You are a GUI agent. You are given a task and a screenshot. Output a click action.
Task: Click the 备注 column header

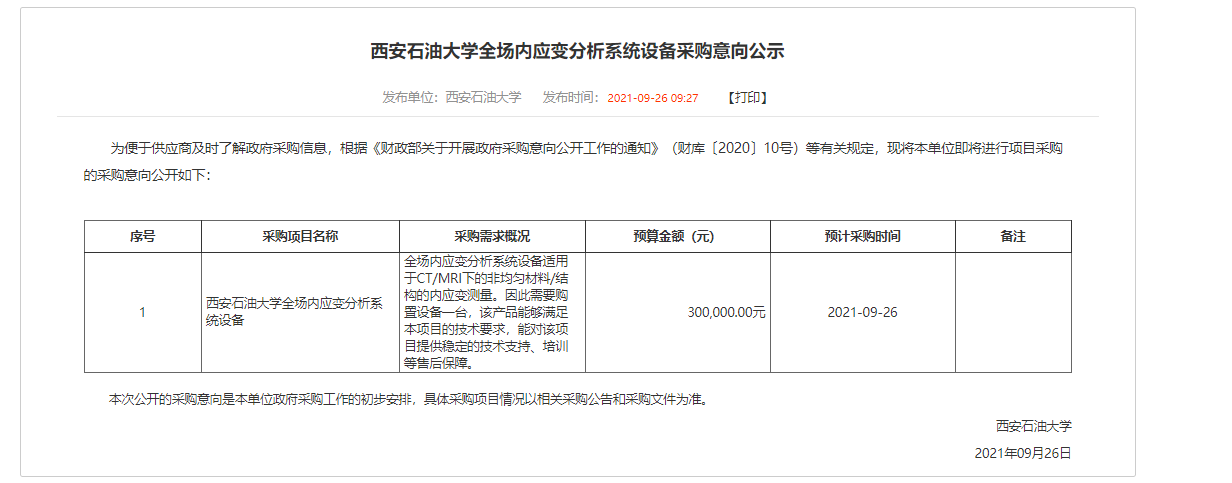pyautogui.click(x=1013, y=236)
